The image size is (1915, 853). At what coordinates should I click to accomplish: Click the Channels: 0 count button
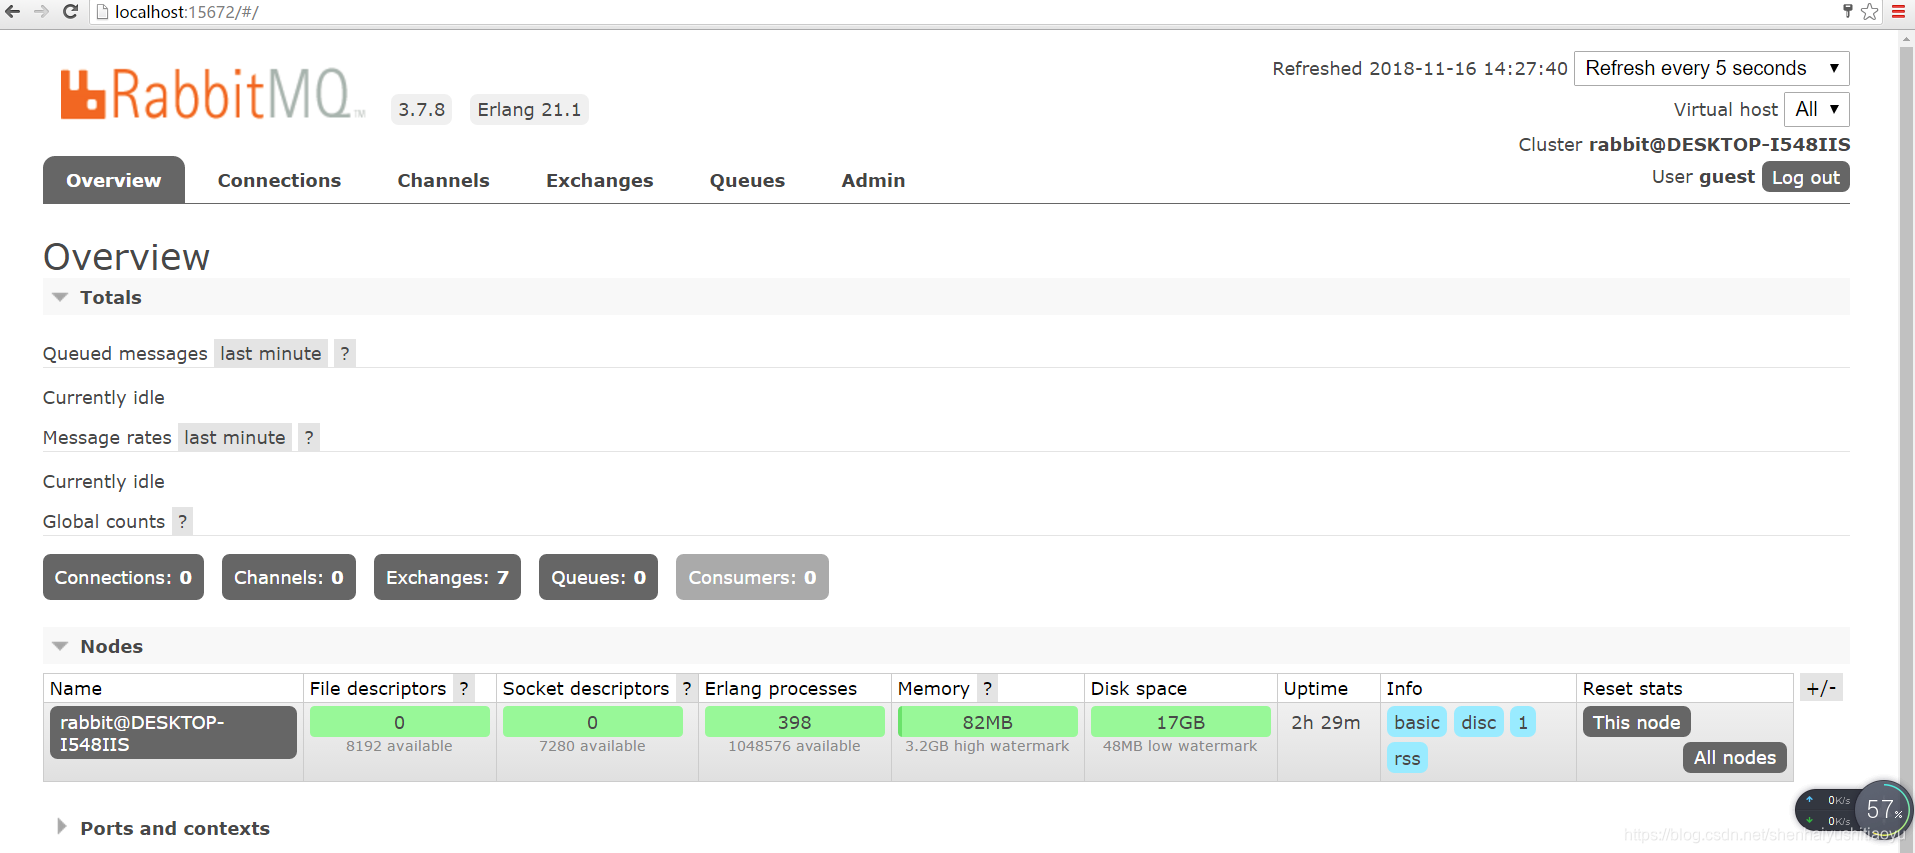pyautogui.click(x=288, y=577)
